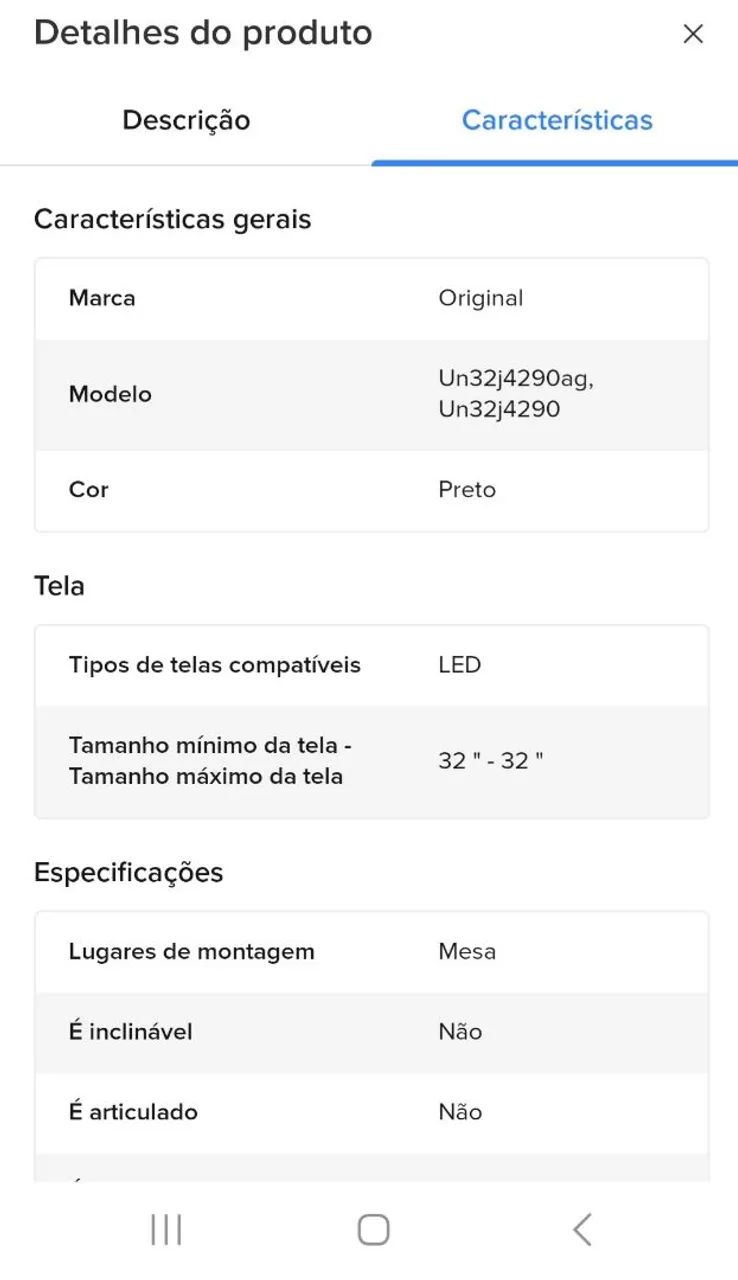This screenshot has width=738, height=1280.
Task: Tap the Android back navigation icon
Action: point(582,1229)
